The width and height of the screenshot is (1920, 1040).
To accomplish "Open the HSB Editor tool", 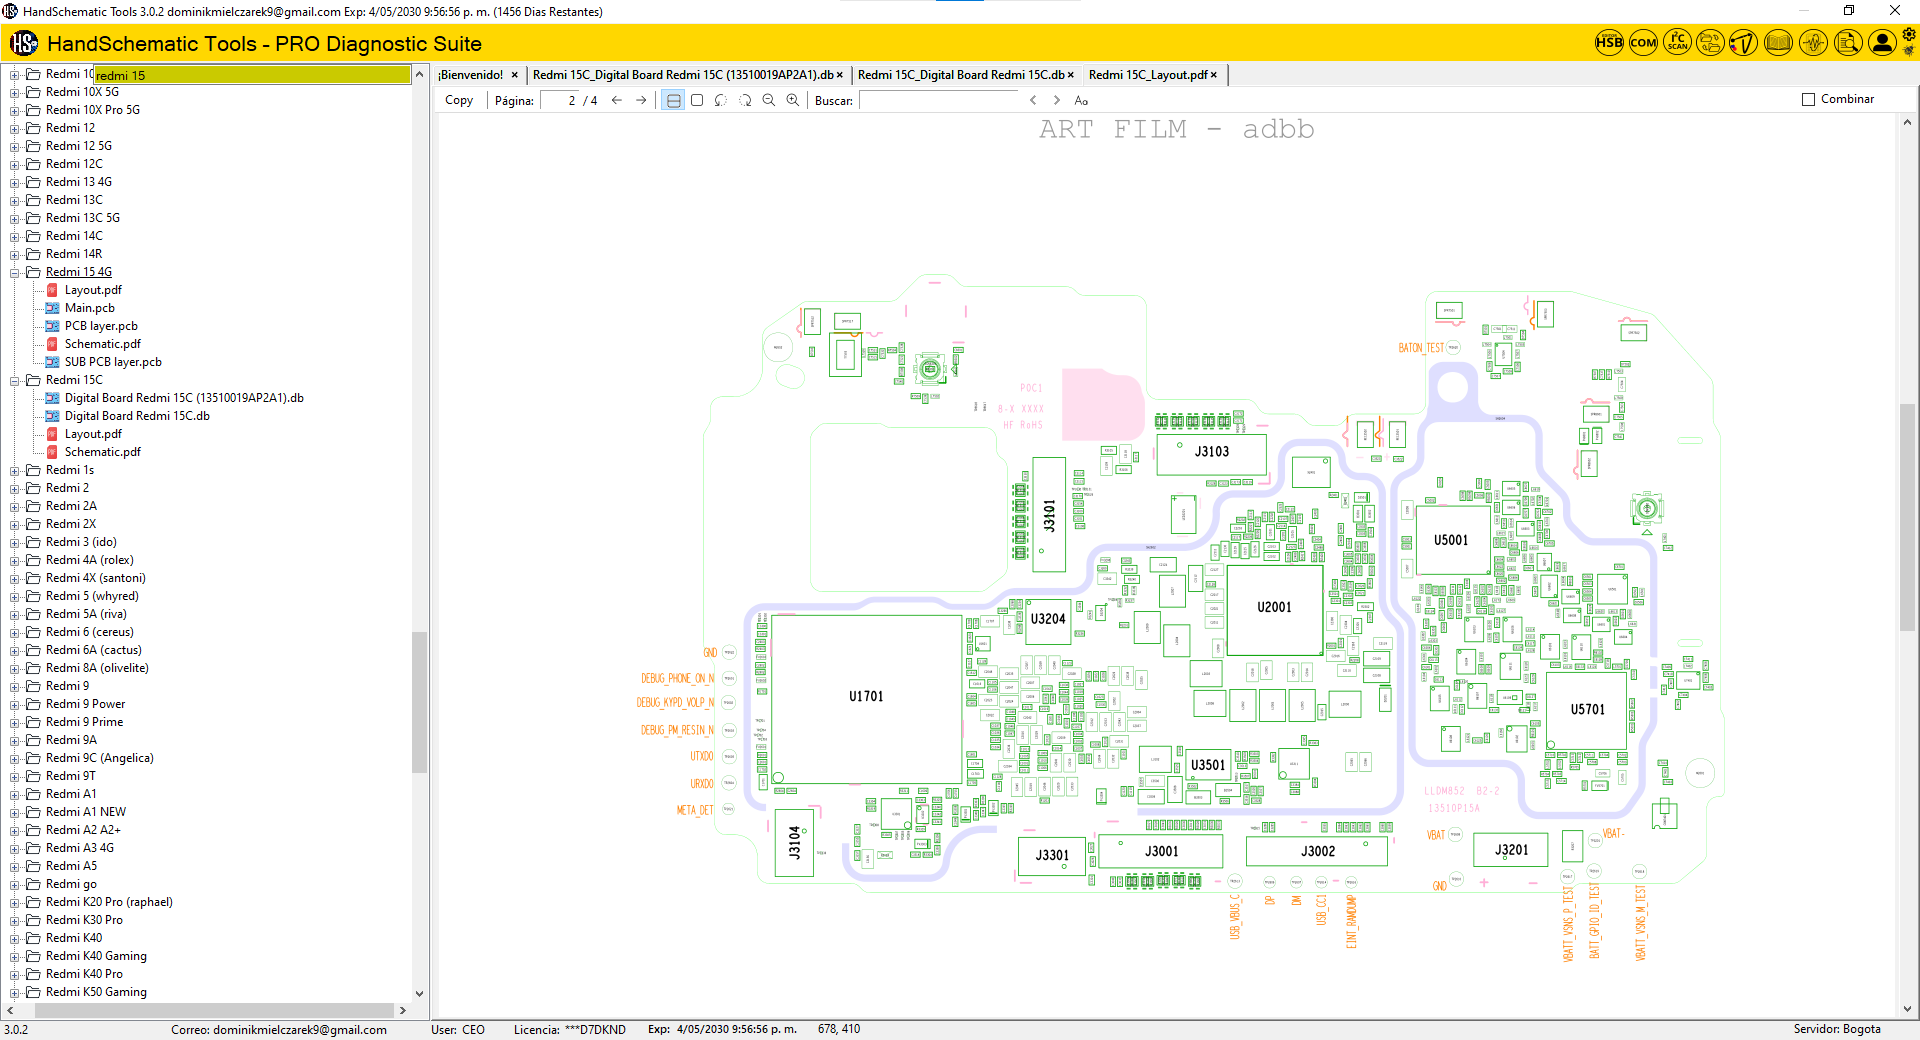I will (x=1609, y=43).
